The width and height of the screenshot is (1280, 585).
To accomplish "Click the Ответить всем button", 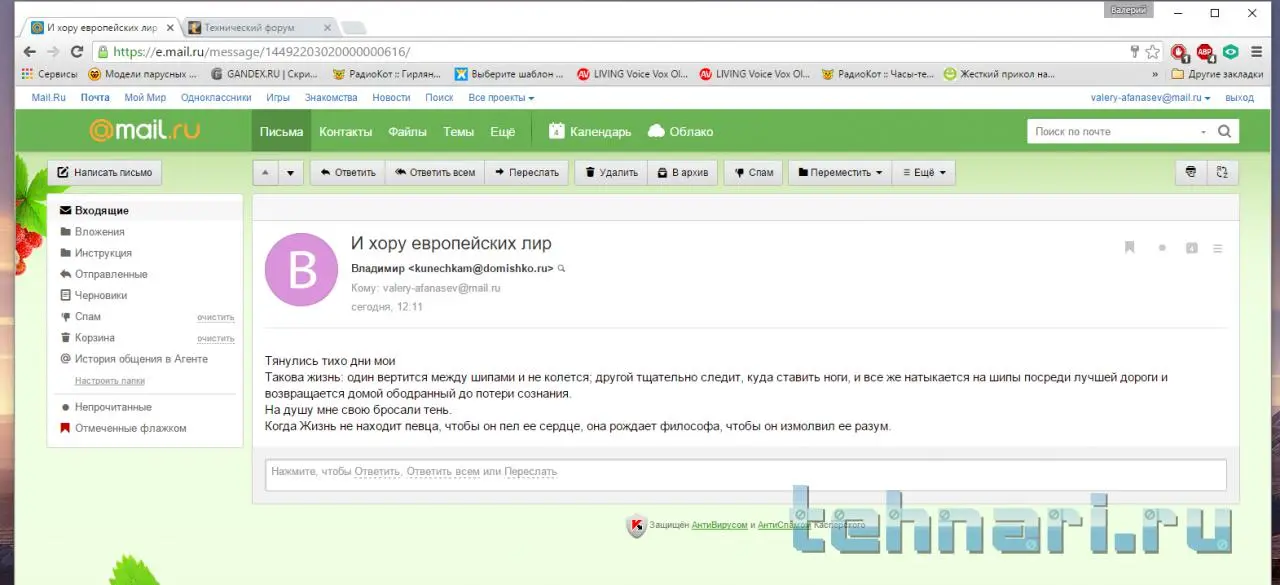I will [434, 172].
